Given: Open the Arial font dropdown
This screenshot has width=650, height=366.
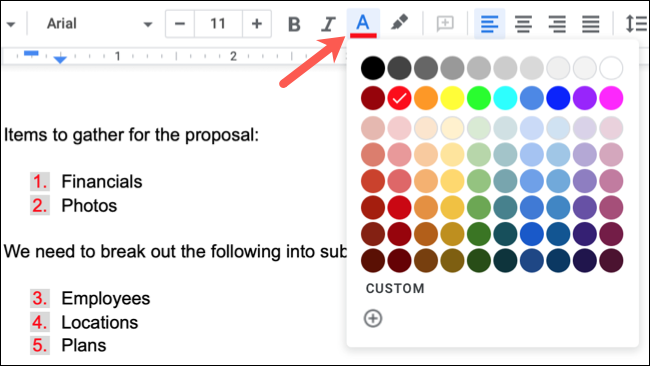Looking at the screenshot, I should coord(98,24).
